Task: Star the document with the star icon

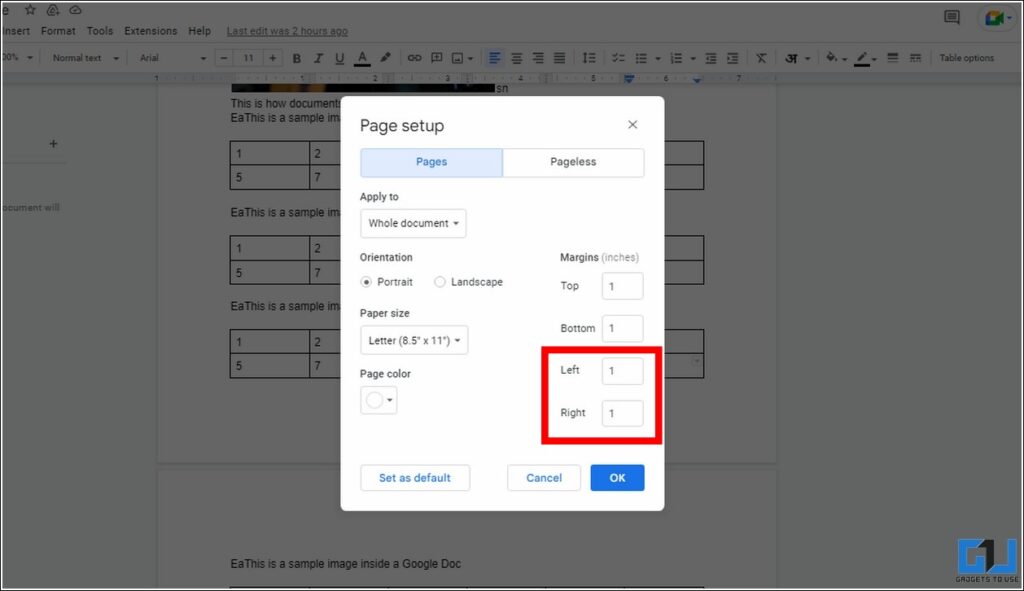Action: [30, 10]
